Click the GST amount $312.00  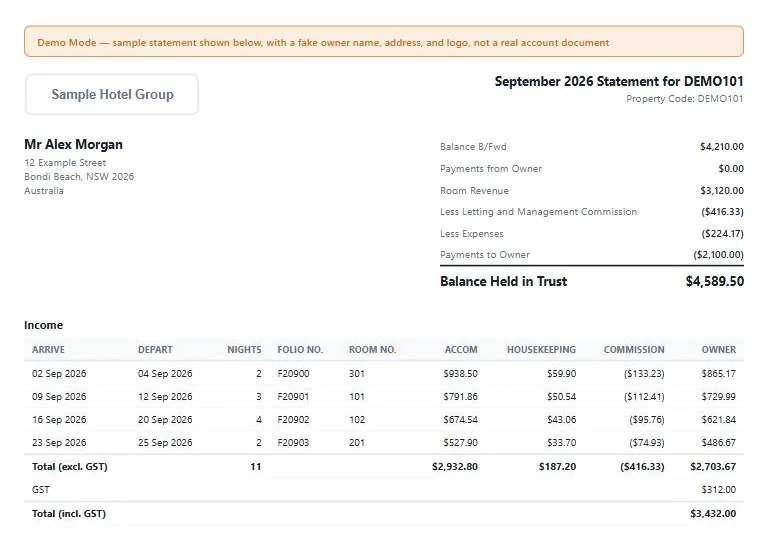tap(719, 490)
